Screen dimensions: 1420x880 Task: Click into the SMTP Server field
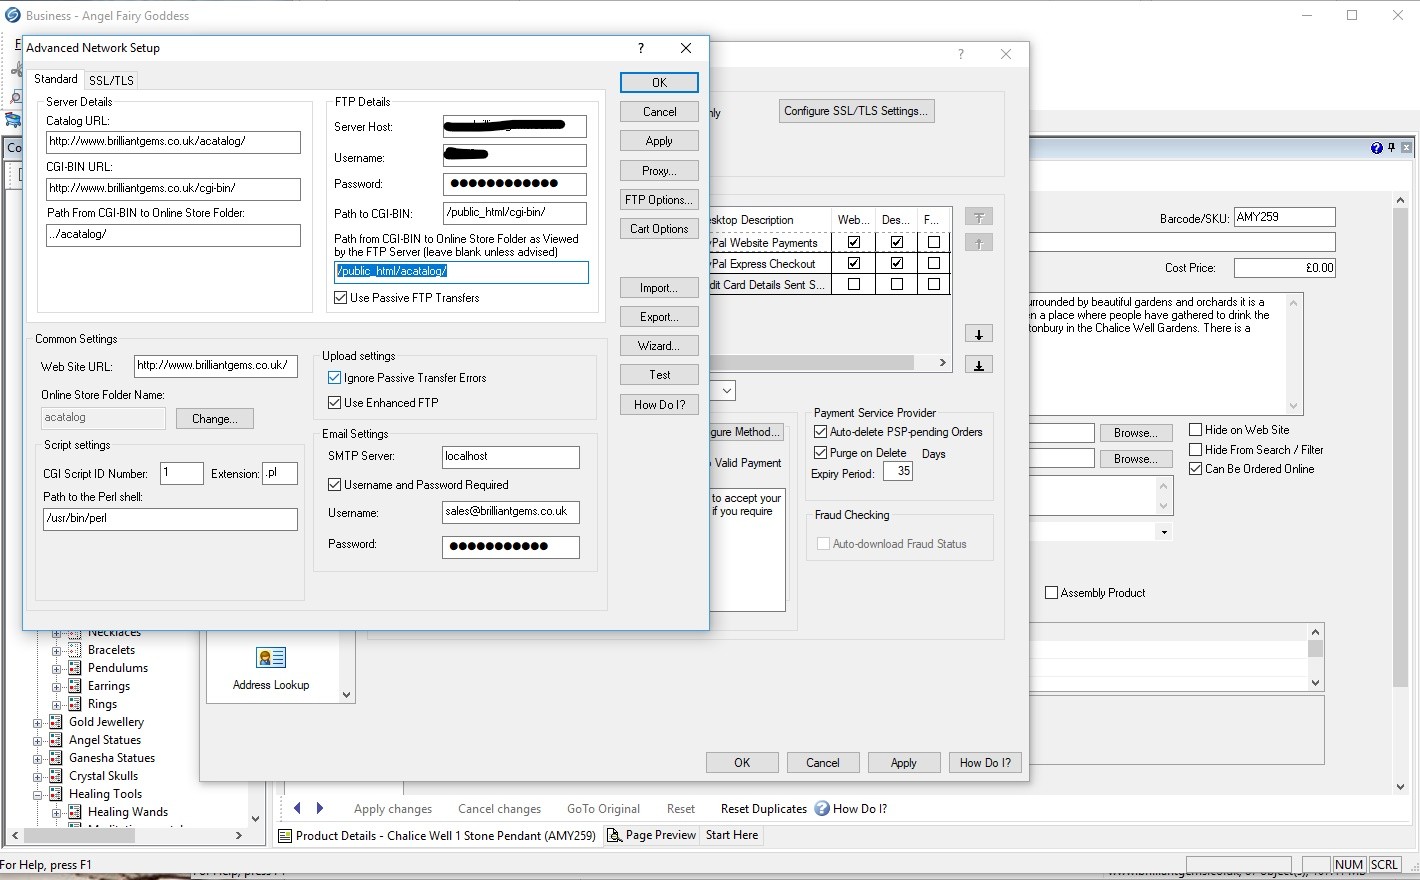(510, 457)
